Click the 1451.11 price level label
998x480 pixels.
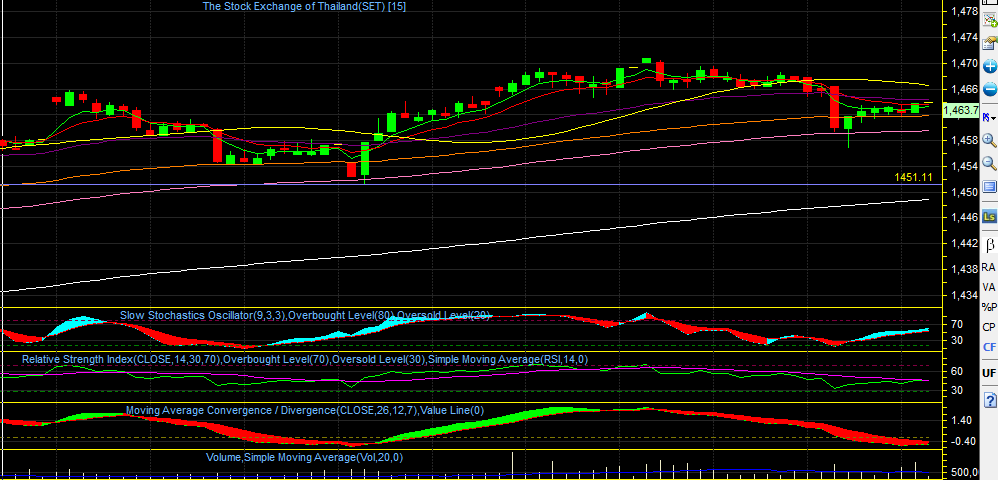(x=913, y=178)
